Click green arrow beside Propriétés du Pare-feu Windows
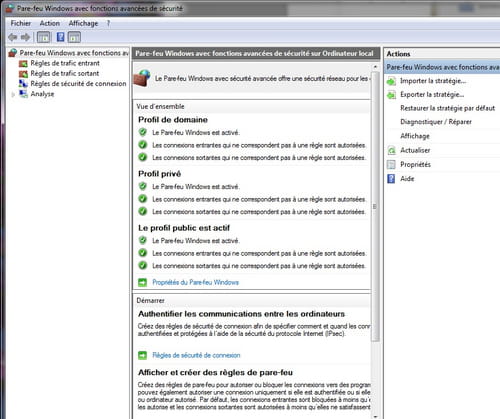The image size is (500, 419). [x=142, y=283]
